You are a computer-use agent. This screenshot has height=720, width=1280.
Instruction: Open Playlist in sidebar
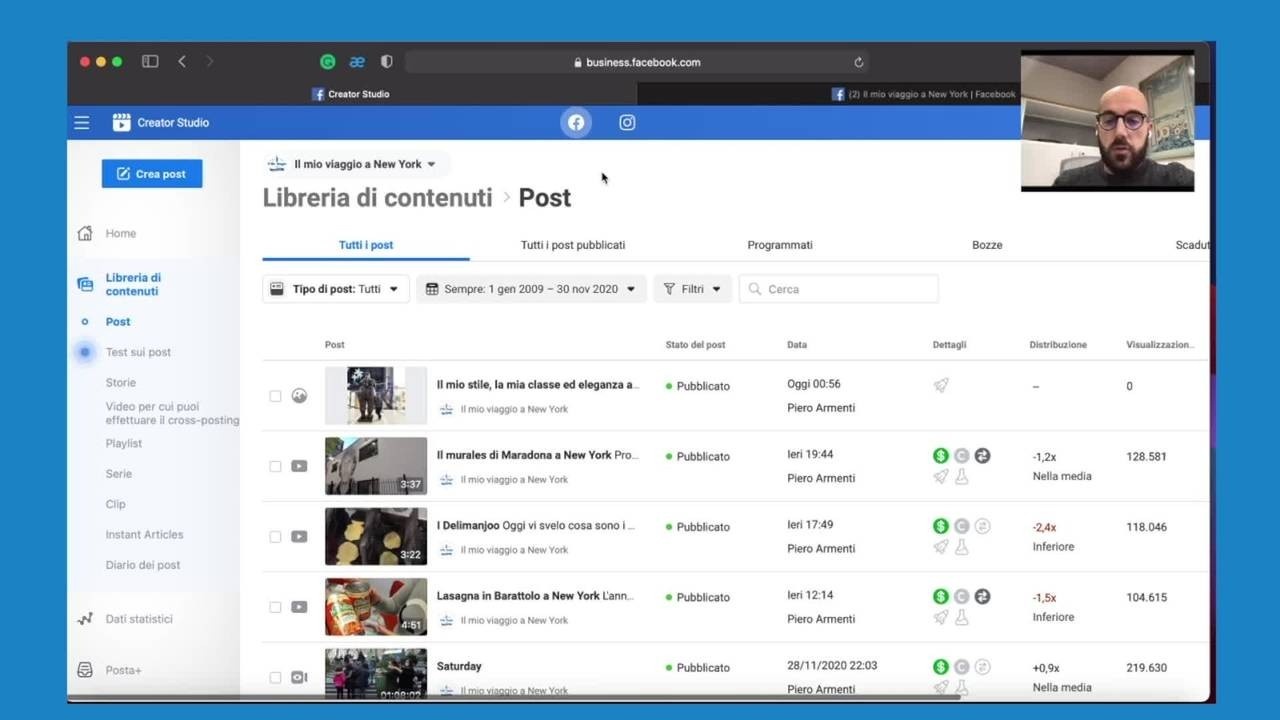124,444
